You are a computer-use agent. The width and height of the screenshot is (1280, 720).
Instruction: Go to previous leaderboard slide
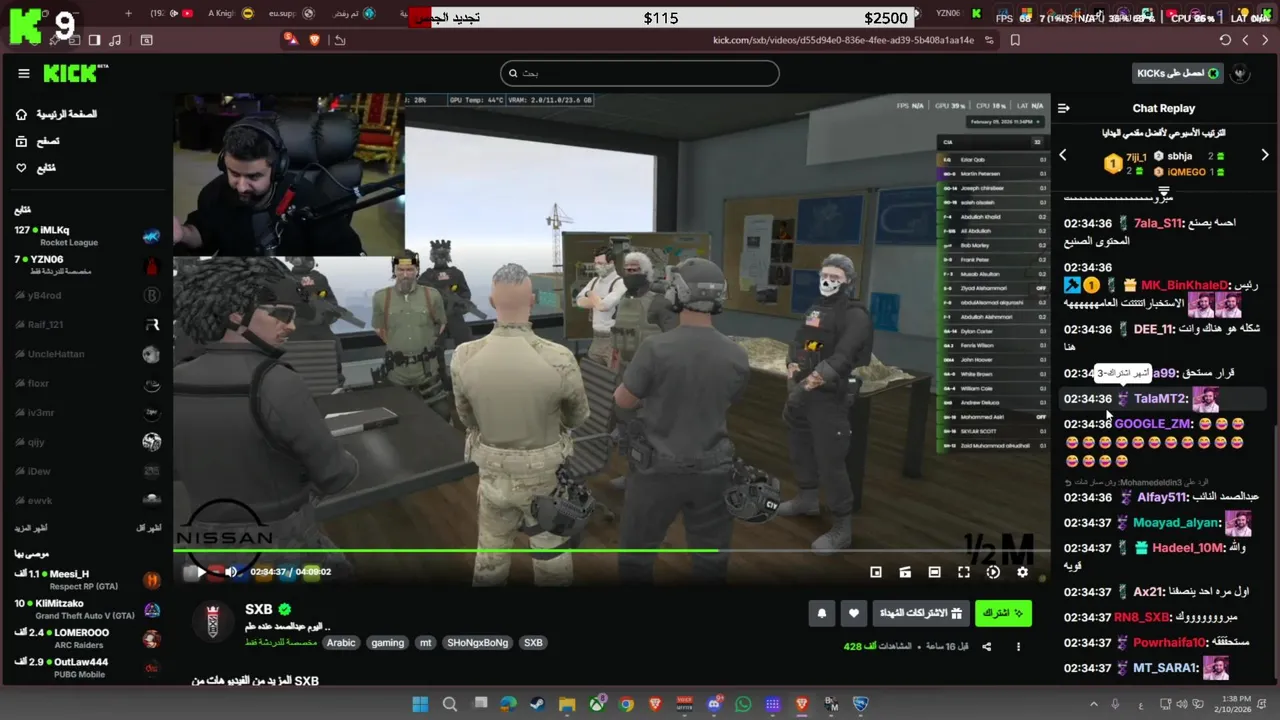(x=1063, y=155)
